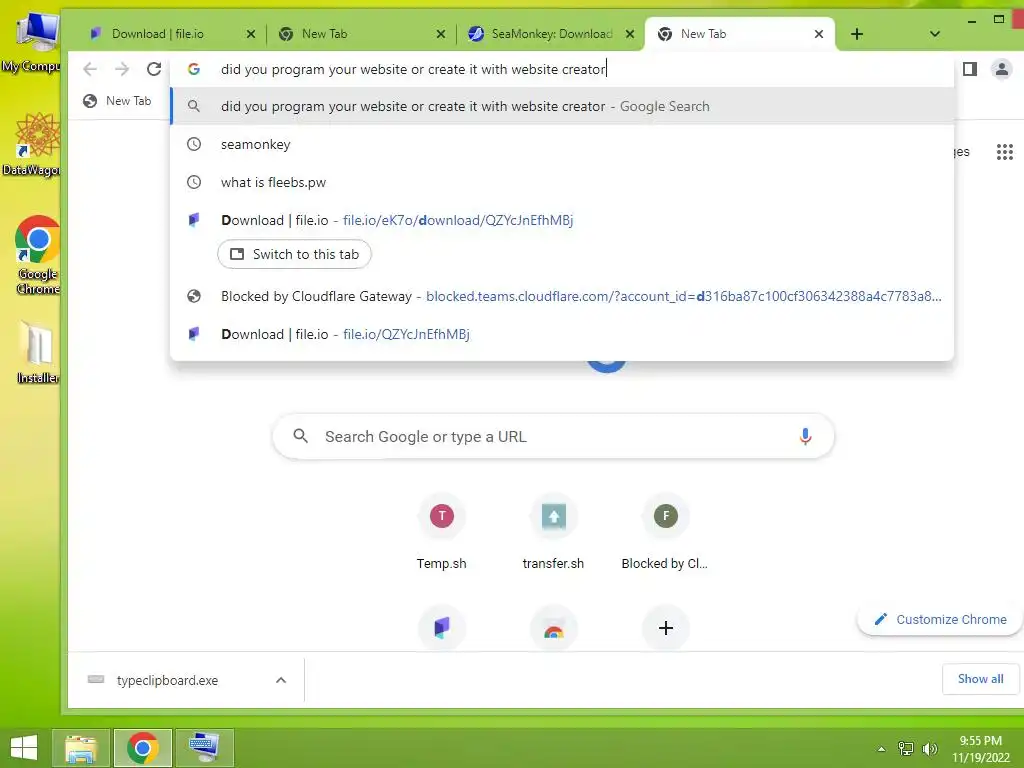Click Show all downloads button
The width and height of the screenshot is (1024, 768).
[980, 679]
